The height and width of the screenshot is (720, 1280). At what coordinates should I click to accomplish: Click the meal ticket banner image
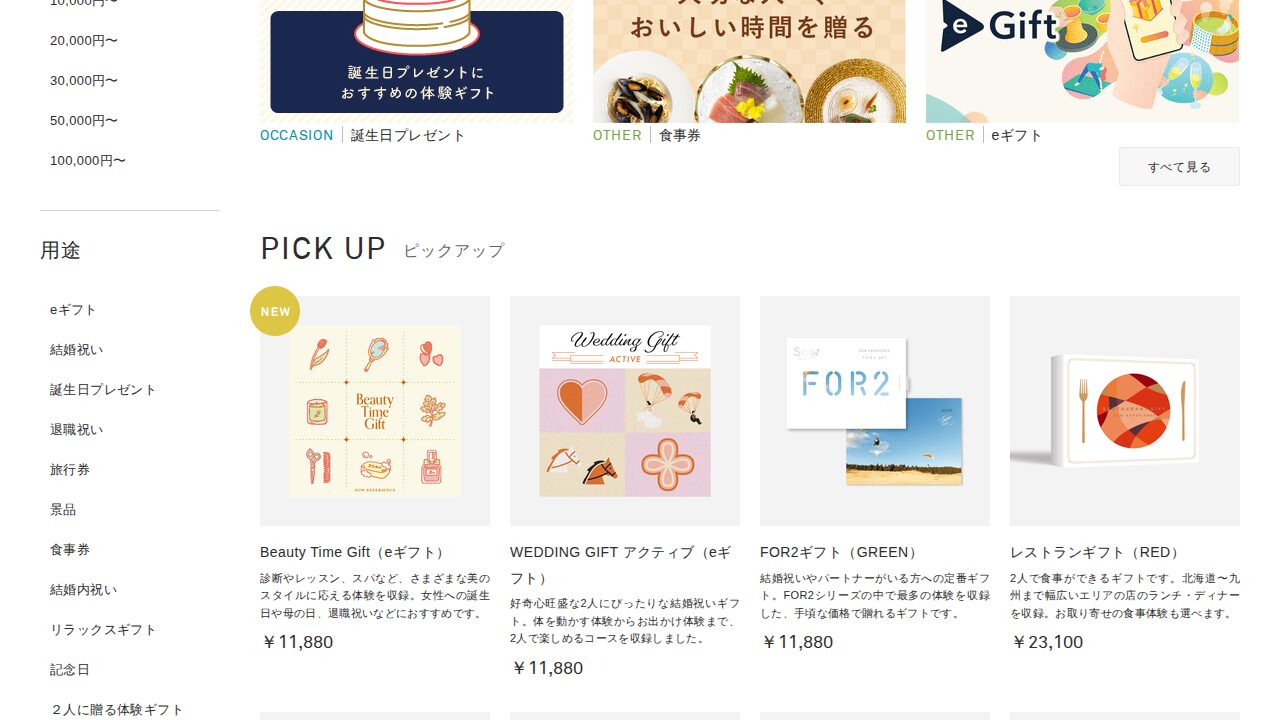point(749,61)
